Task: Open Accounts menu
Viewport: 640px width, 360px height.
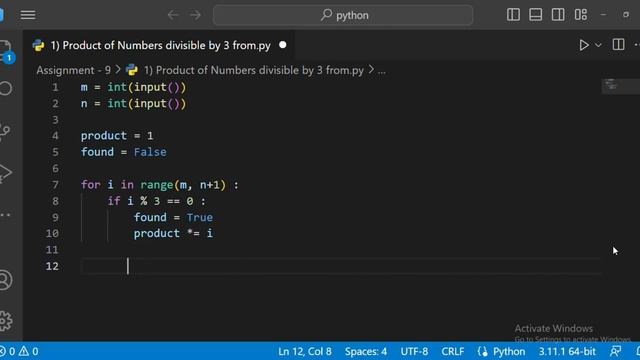Action: 6,280
